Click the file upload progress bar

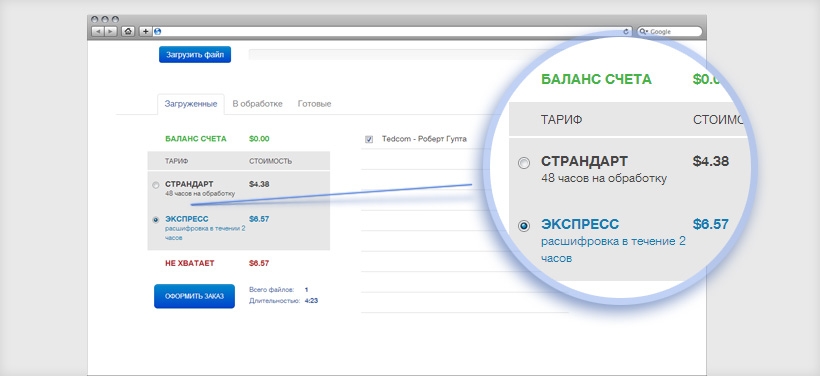coord(387,54)
